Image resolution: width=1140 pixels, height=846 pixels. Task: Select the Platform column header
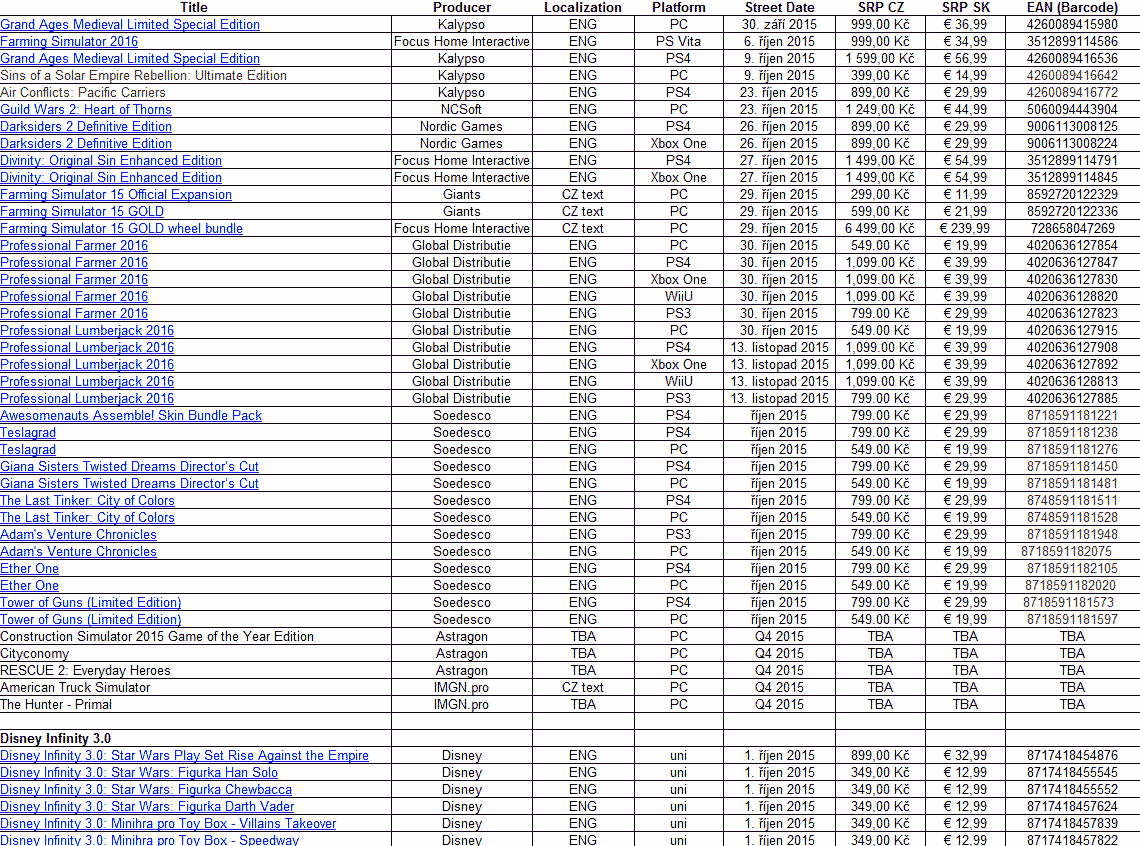(x=678, y=8)
